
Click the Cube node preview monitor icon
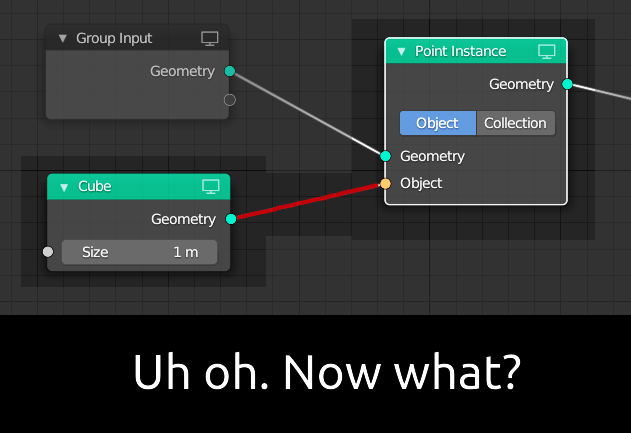pos(210,187)
